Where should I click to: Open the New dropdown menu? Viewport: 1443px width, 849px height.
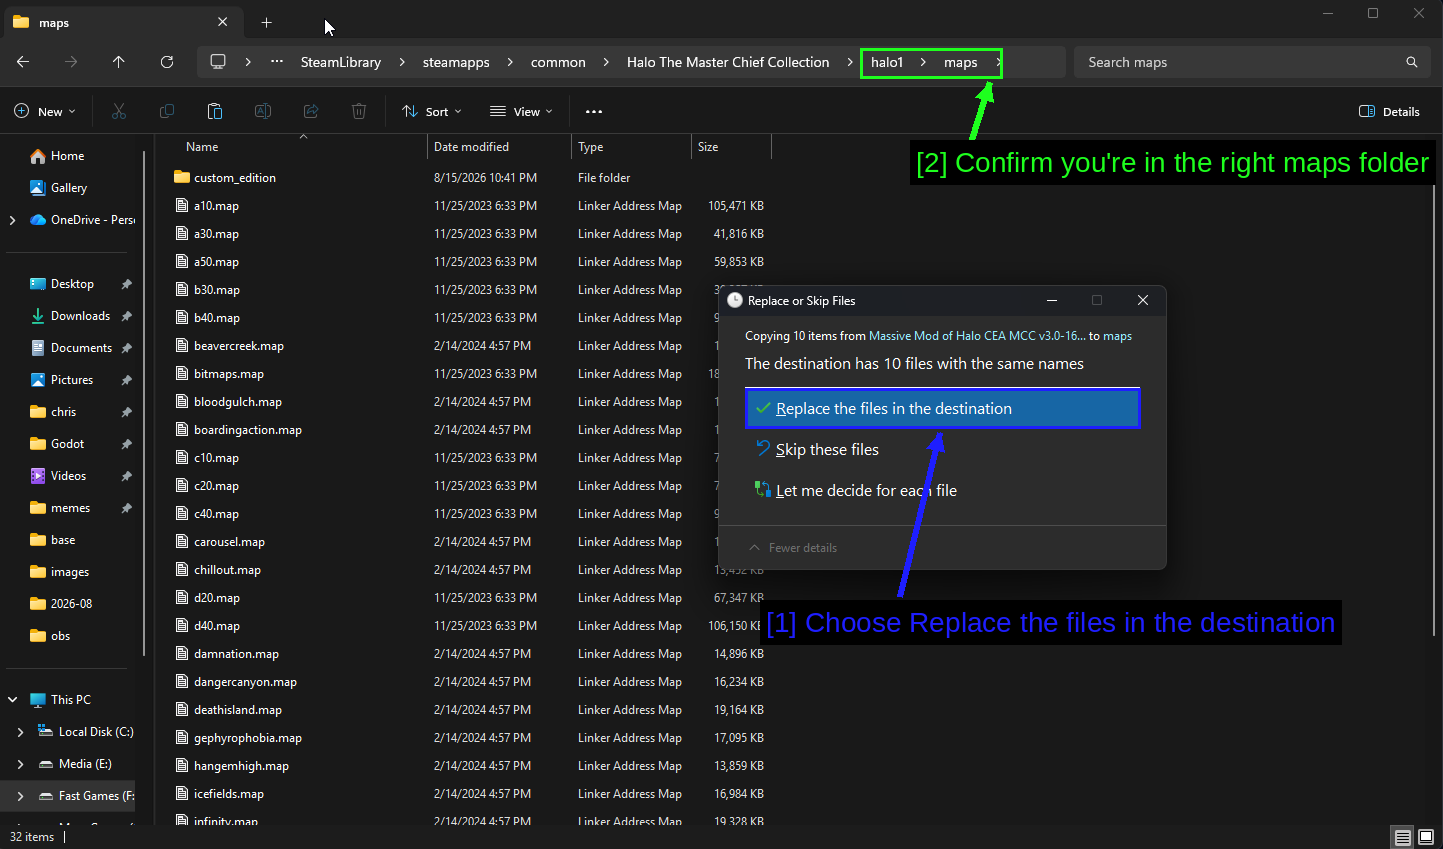point(45,112)
